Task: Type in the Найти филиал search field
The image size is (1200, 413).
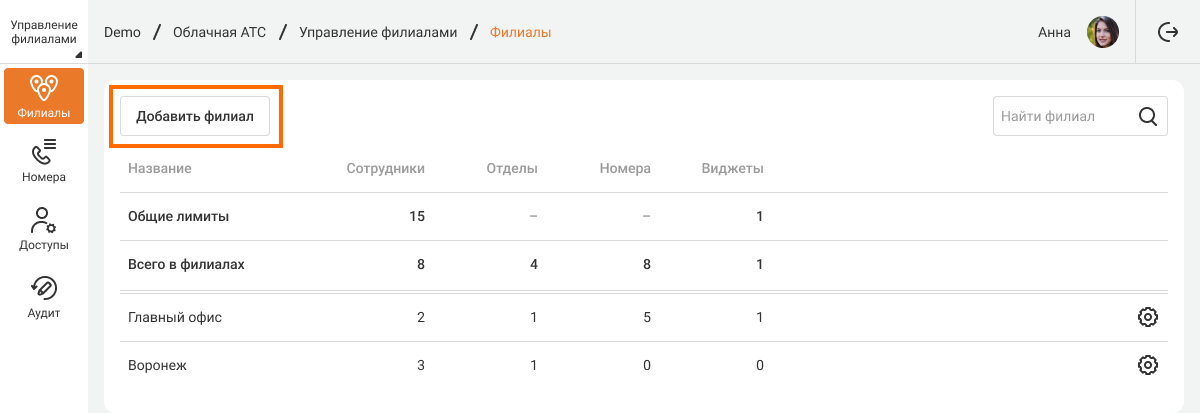Action: 1062,116
